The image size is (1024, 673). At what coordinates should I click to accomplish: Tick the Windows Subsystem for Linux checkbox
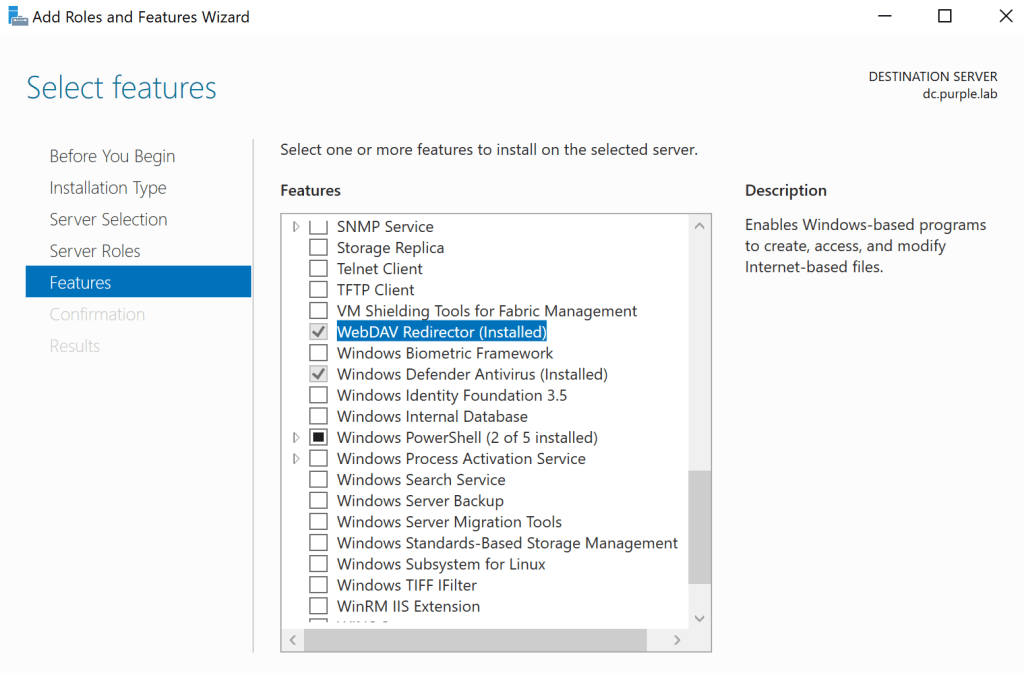pyautogui.click(x=318, y=564)
